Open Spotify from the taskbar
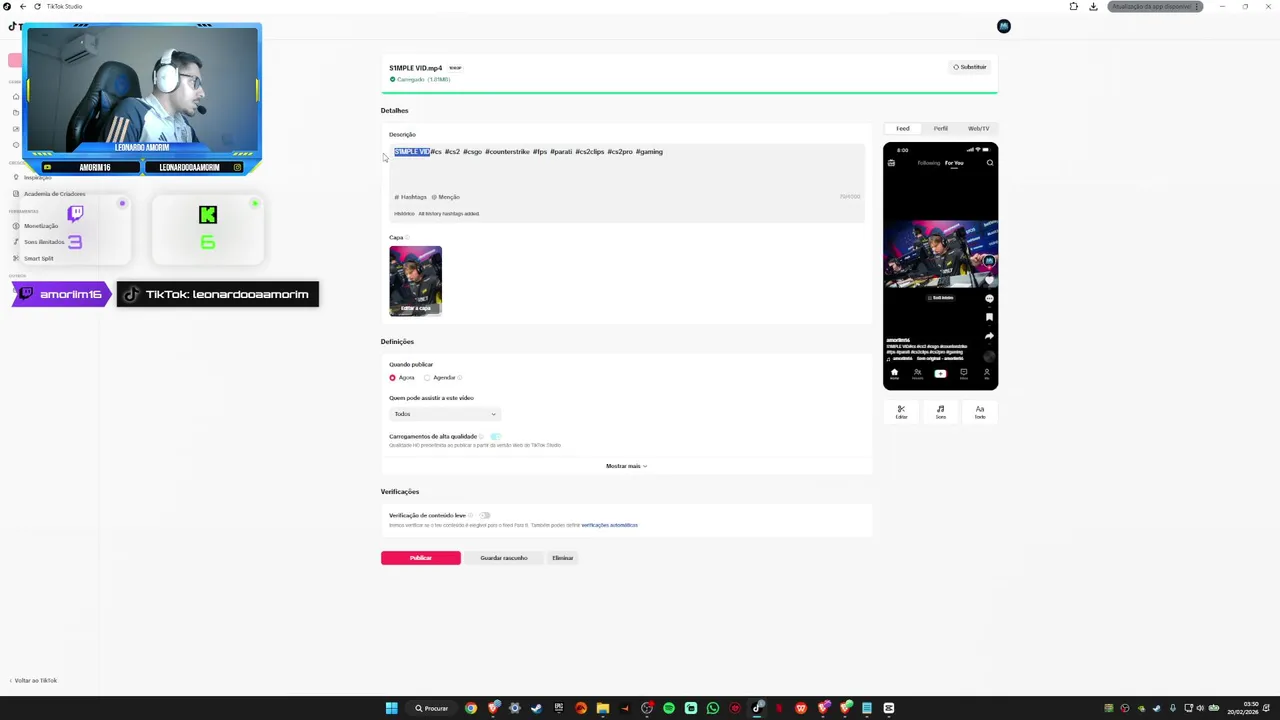 [x=669, y=708]
